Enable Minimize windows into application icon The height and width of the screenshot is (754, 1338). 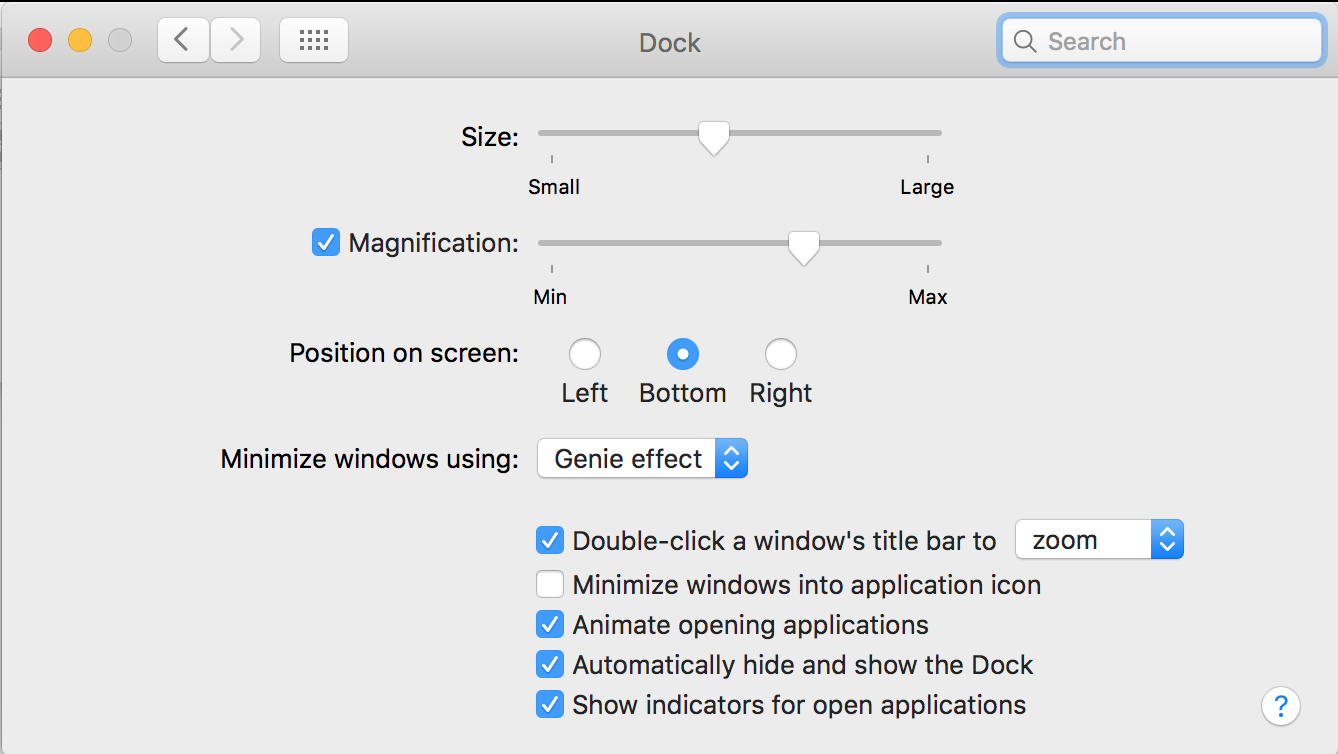tap(550, 585)
